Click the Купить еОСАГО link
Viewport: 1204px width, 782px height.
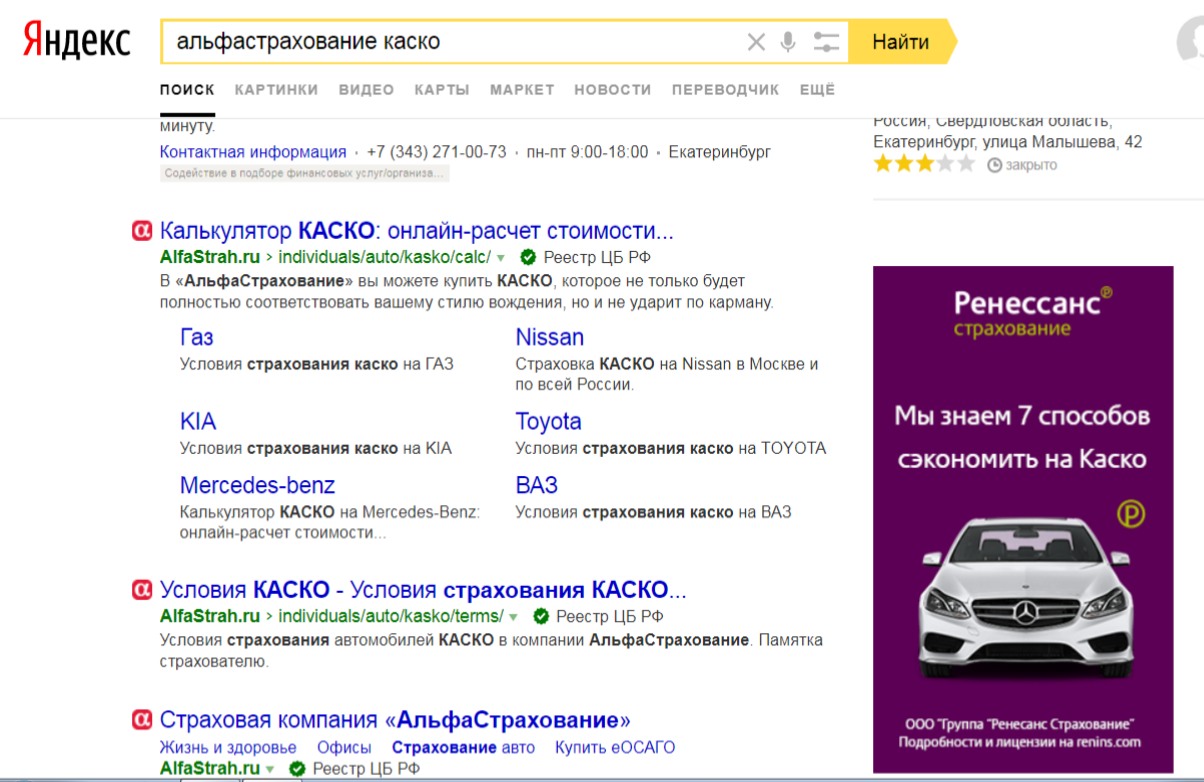click(x=615, y=747)
